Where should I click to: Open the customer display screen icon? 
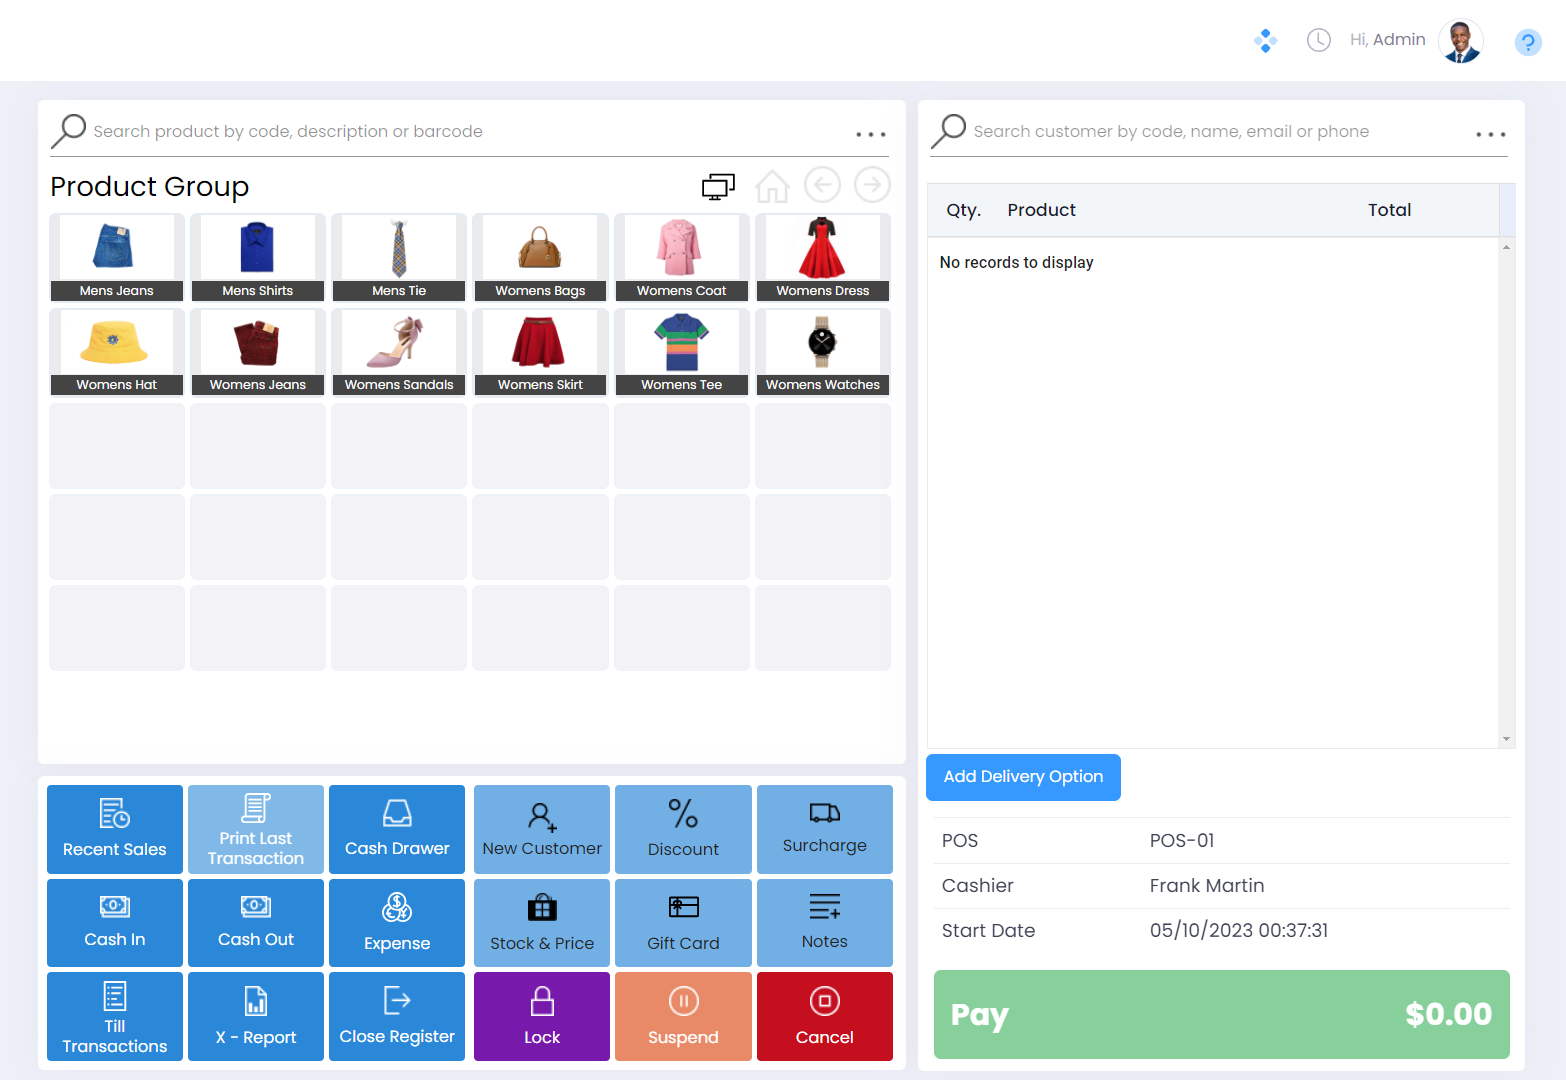[718, 186]
